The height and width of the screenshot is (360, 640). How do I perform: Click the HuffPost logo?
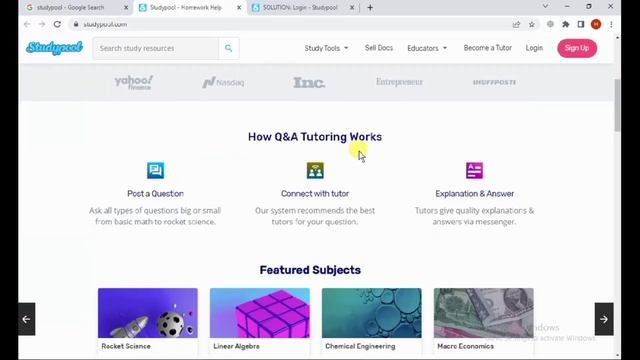pos(494,82)
